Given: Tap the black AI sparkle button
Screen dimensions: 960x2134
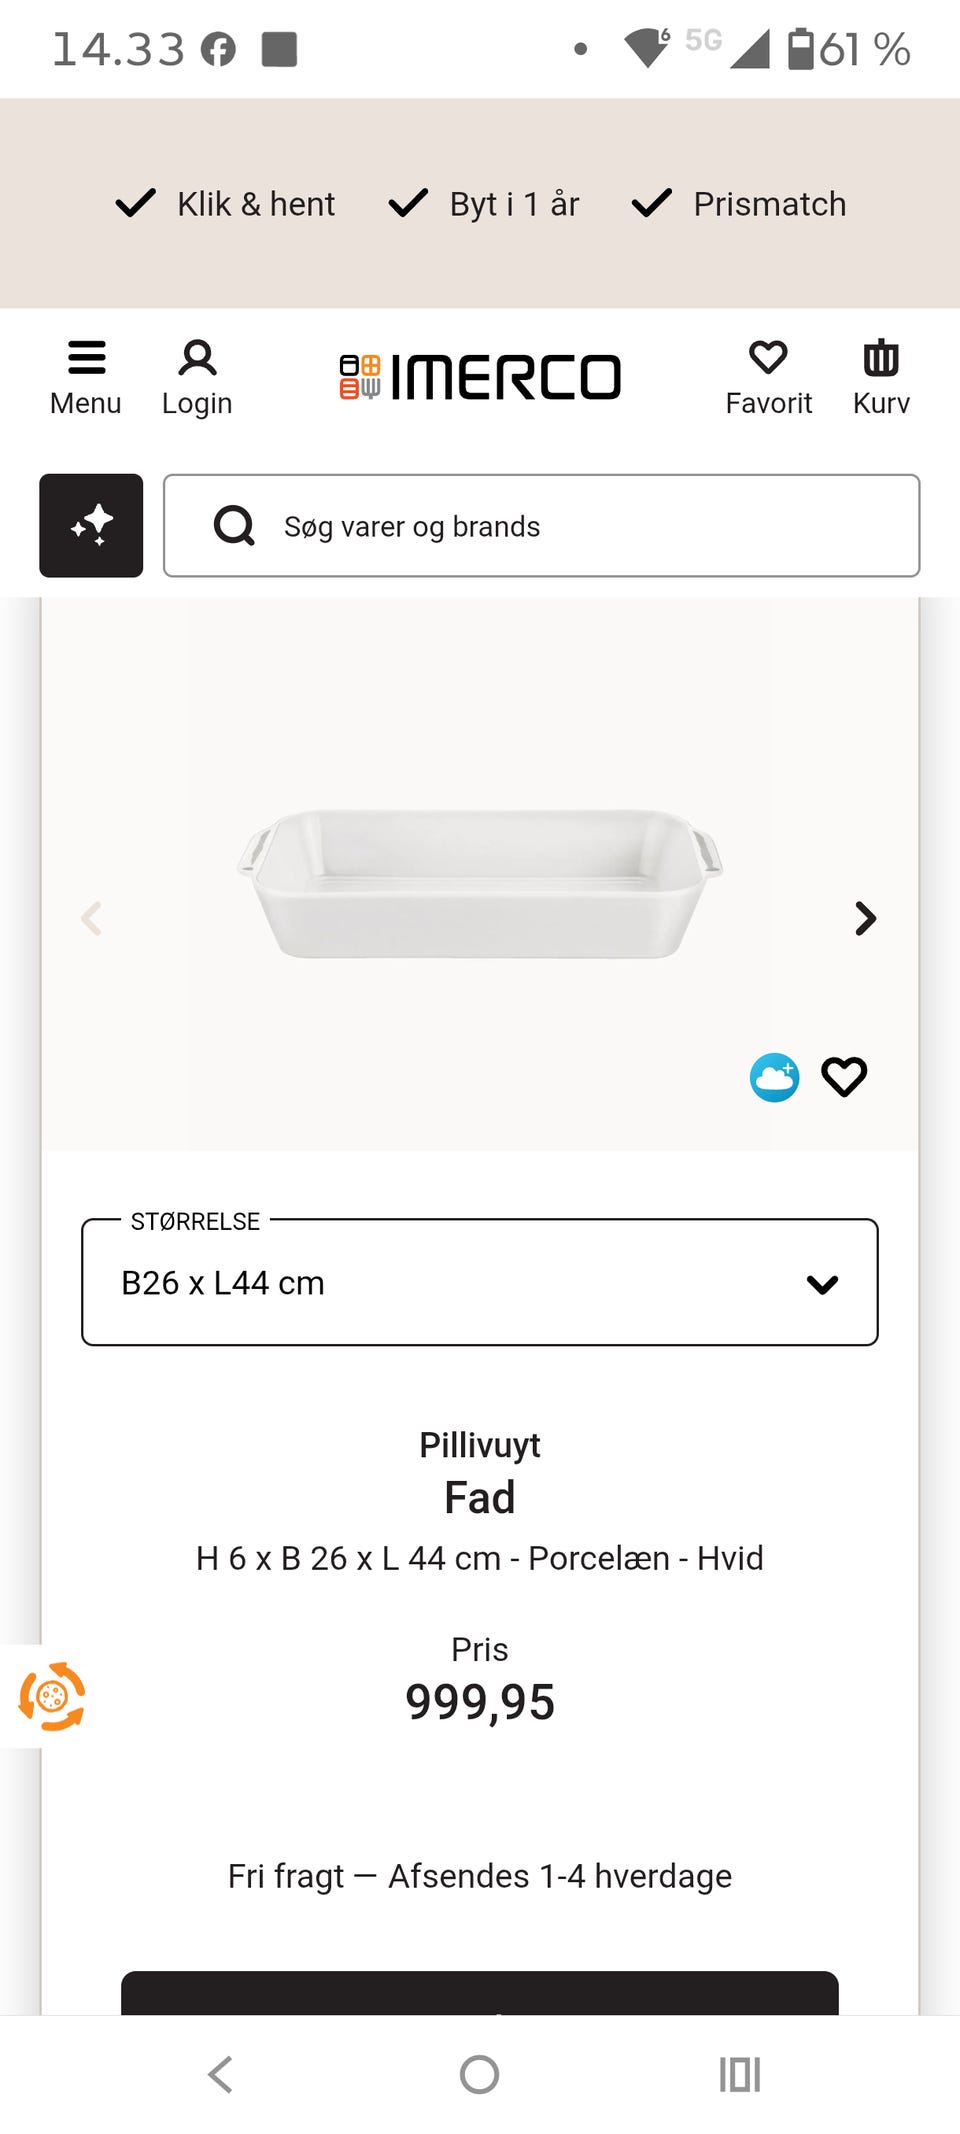Looking at the screenshot, I should point(91,525).
